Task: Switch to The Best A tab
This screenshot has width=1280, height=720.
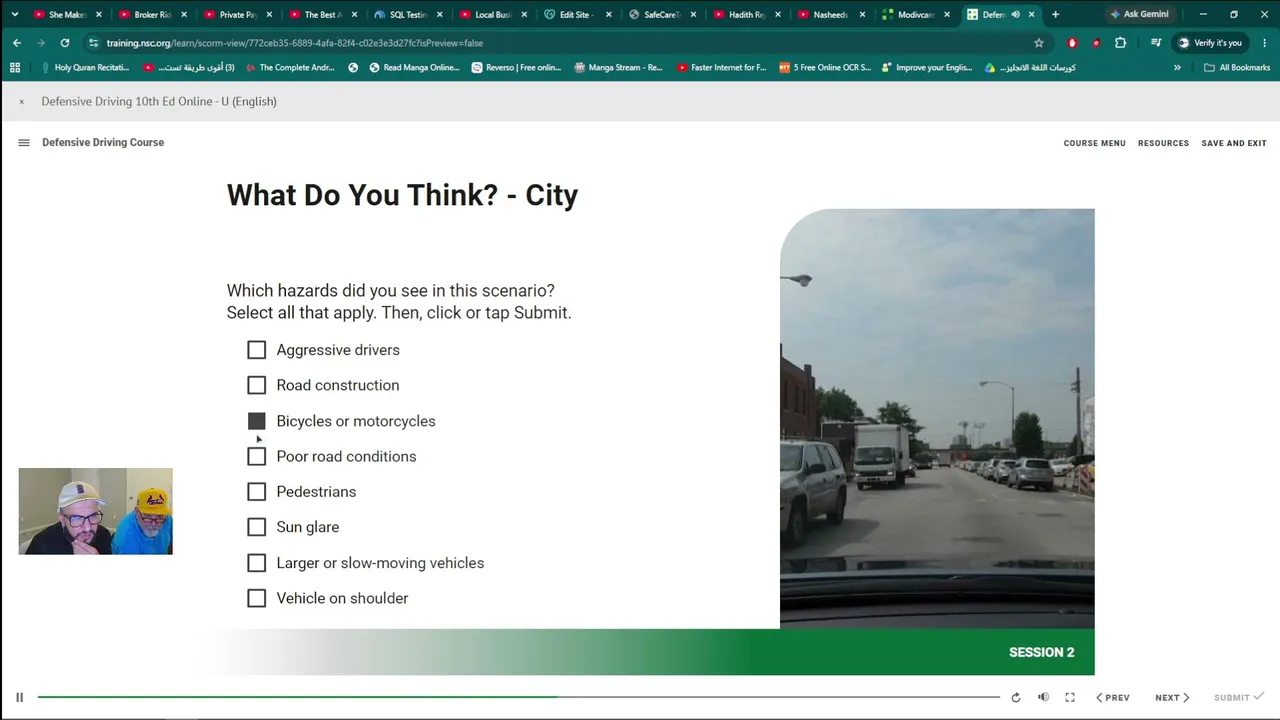Action: click(322, 15)
